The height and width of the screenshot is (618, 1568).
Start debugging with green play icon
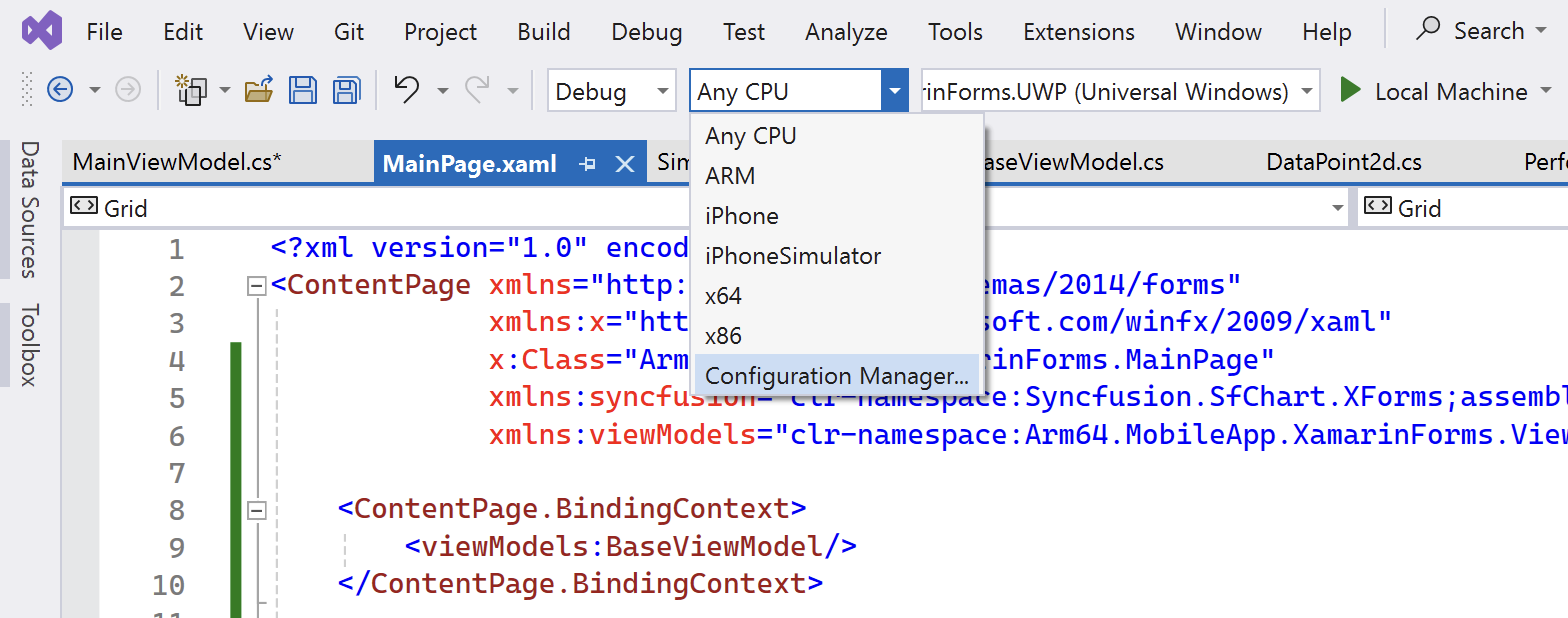(x=1350, y=91)
